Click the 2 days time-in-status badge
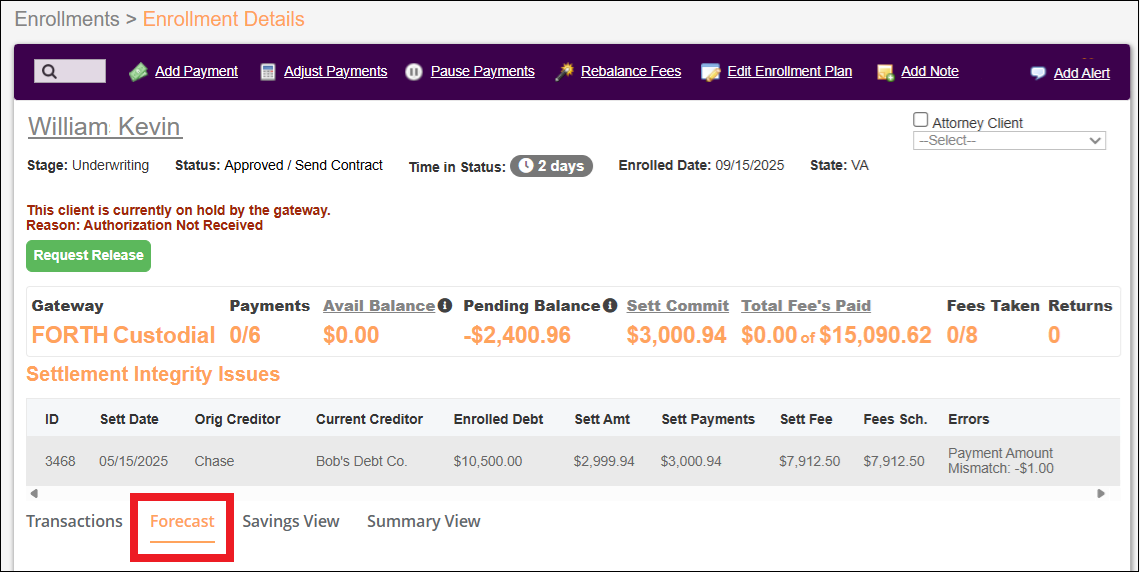 (551, 166)
